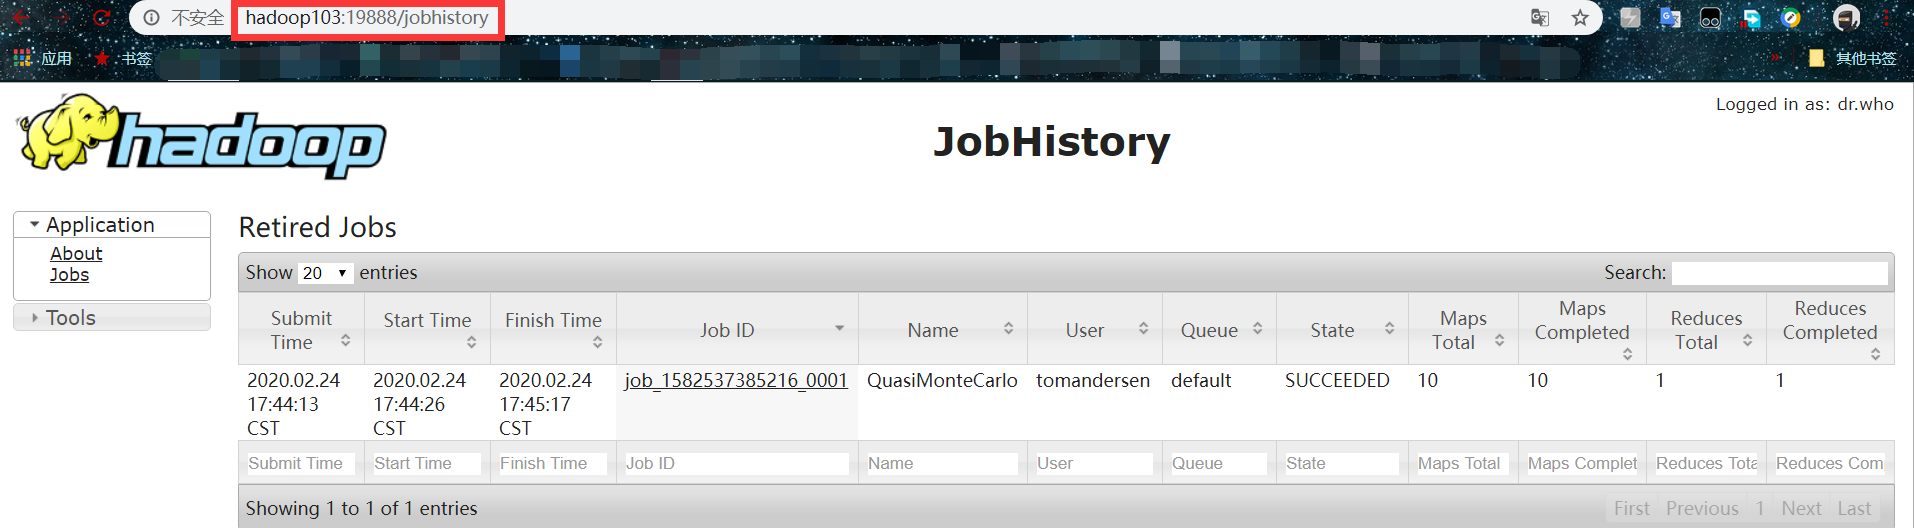Focus the Maps Completed filter field

tap(1582, 464)
